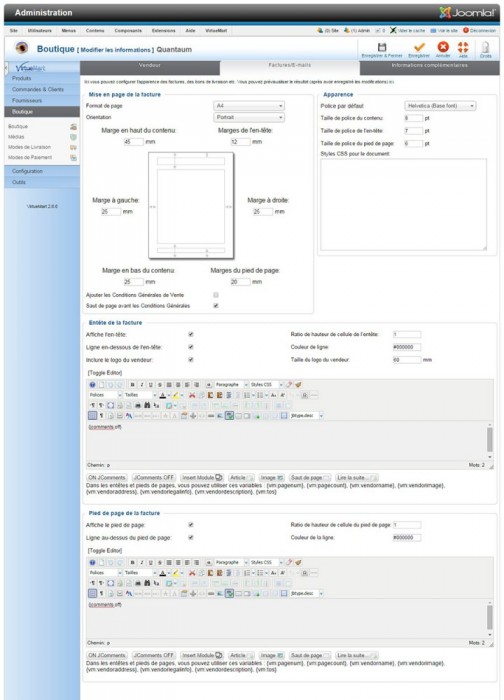Click the Marge à gauche input field
This screenshot has height=700, width=504.
[x=111, y=212]
